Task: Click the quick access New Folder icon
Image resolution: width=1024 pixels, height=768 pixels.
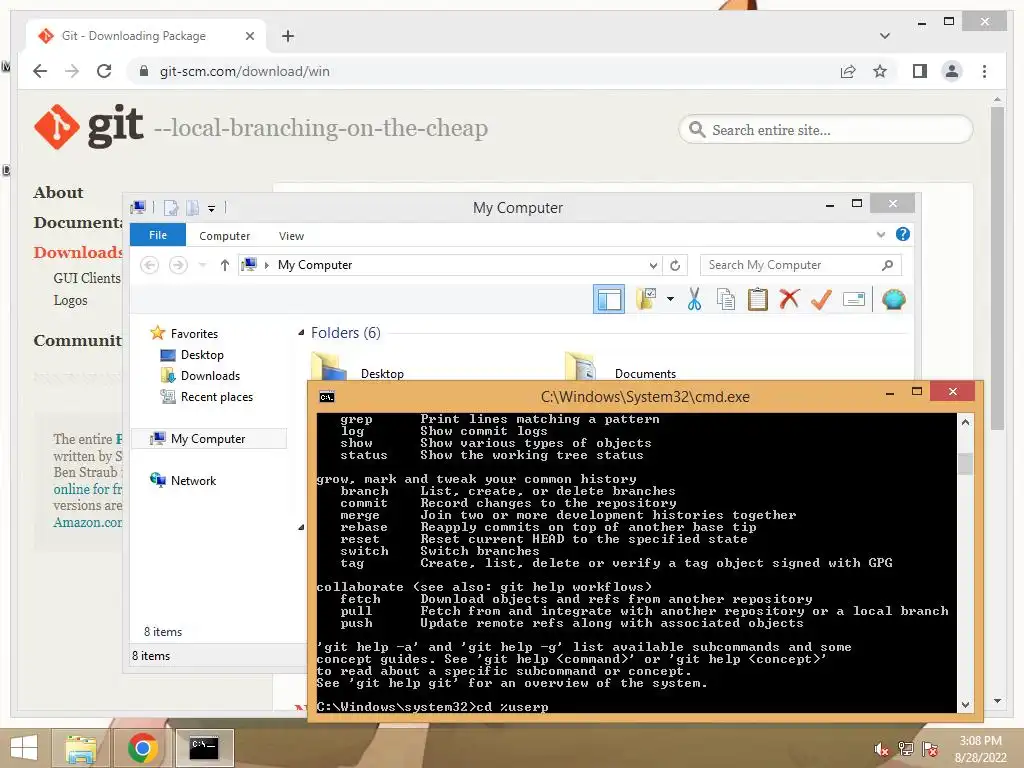Action: point(193,208)
